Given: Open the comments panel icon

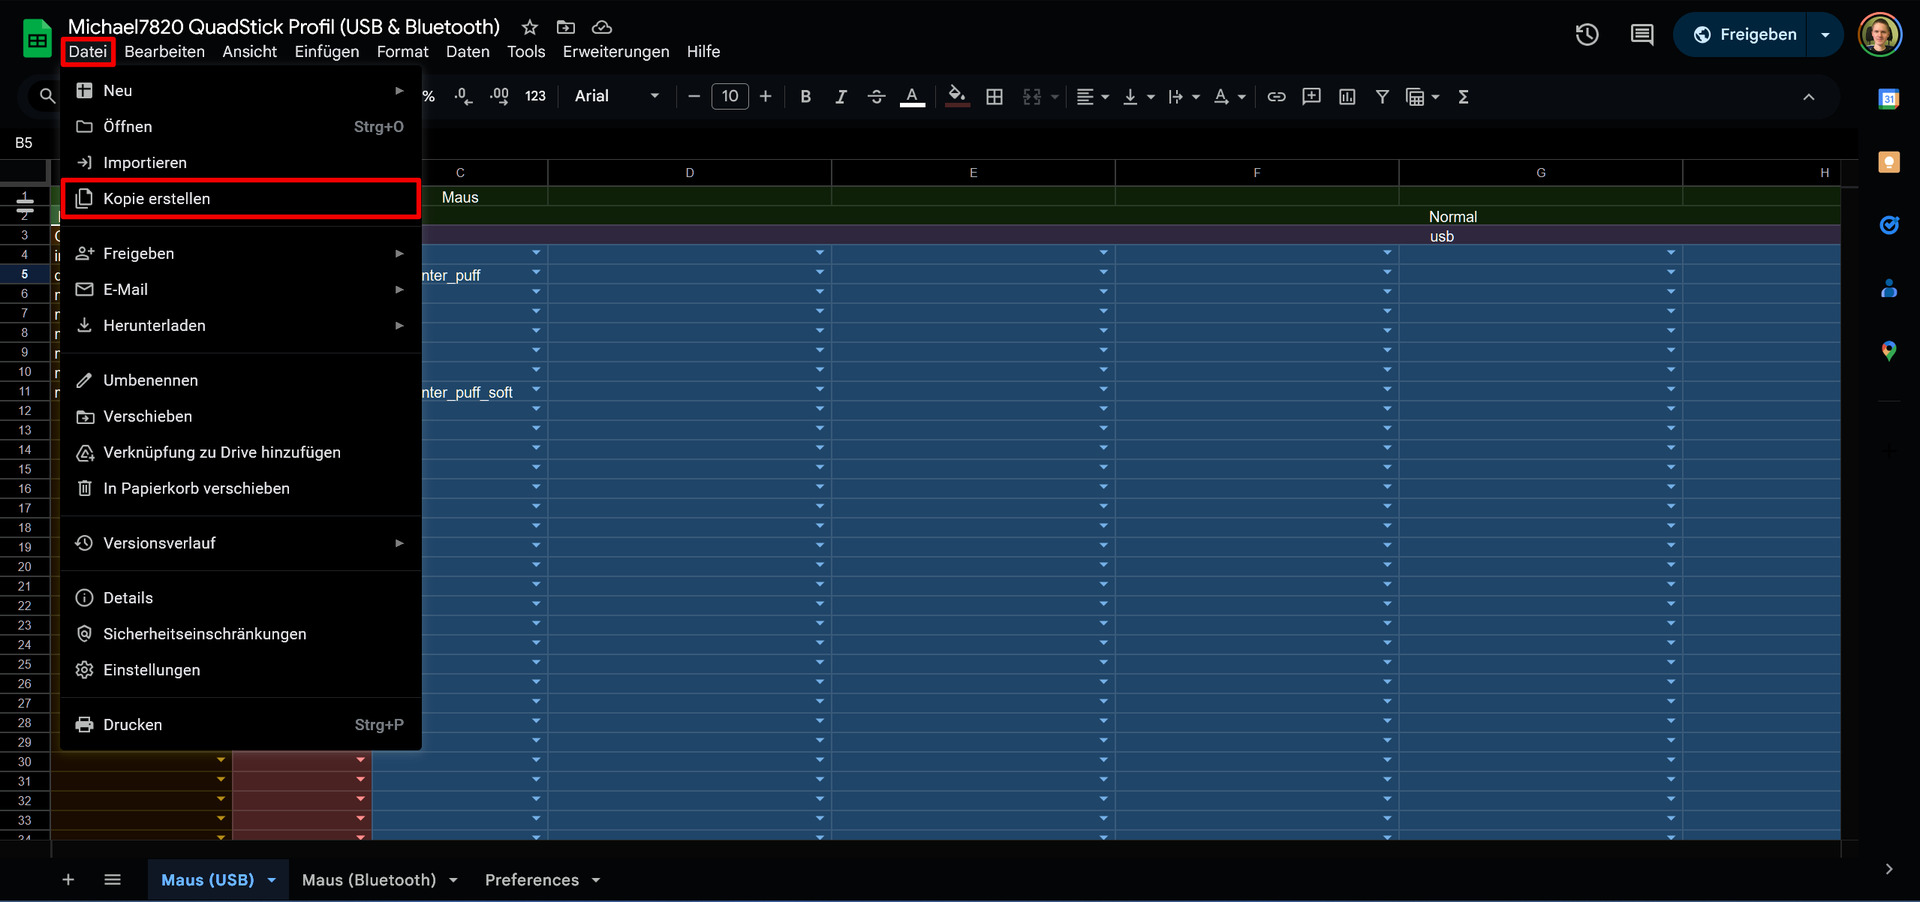Looking at the screenshot, I should click(x=1642, y=35).
